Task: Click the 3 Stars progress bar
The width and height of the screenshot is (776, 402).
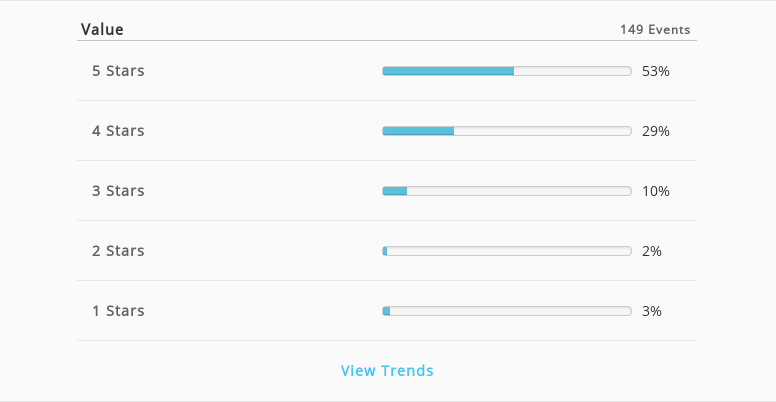Action: tap(507, 191)
